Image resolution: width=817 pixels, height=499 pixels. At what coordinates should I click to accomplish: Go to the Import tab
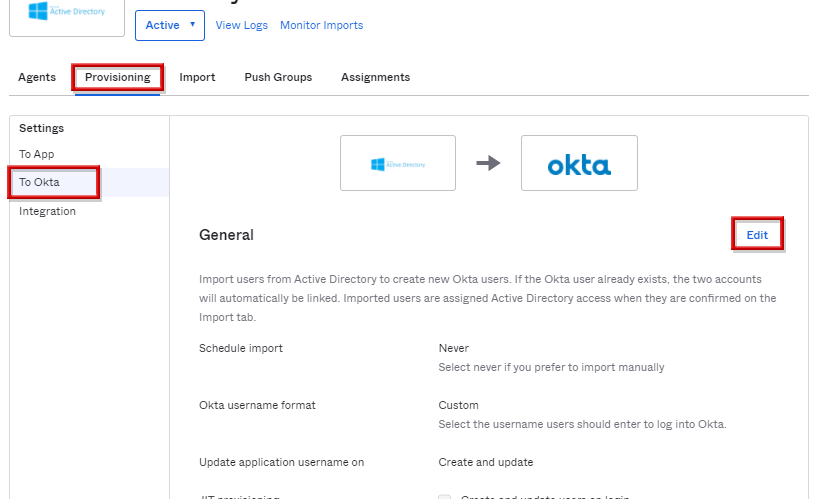[x=197, y=77]
